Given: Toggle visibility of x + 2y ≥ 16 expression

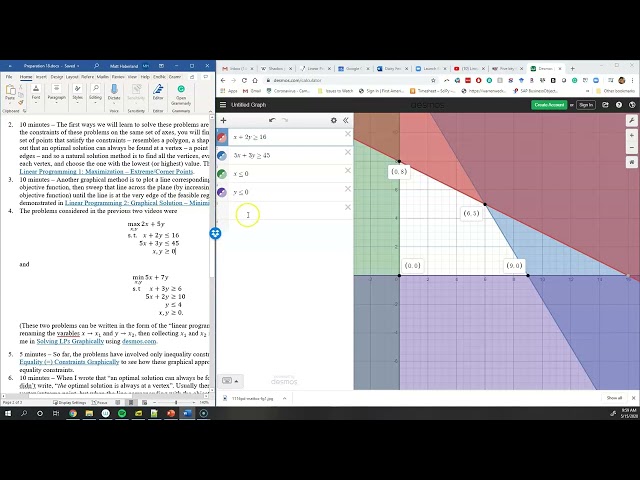Looking at the screenshot, I should click(222, 137).
